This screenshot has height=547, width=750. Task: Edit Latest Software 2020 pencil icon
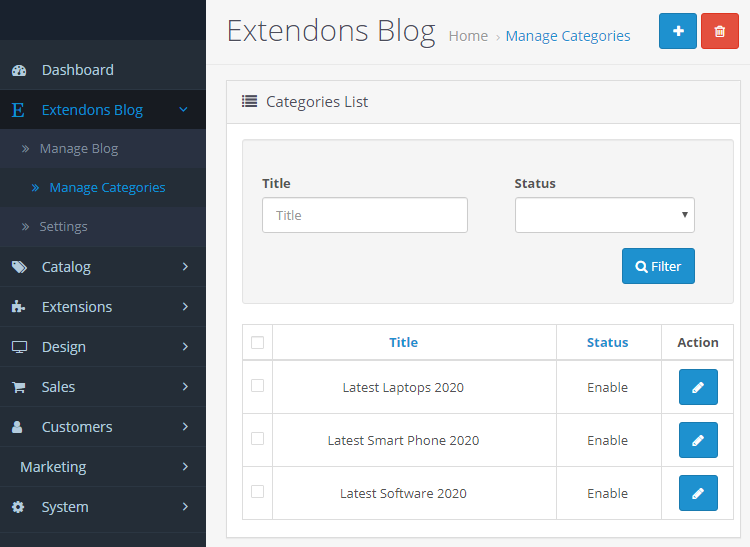click(x=698, y=493)
